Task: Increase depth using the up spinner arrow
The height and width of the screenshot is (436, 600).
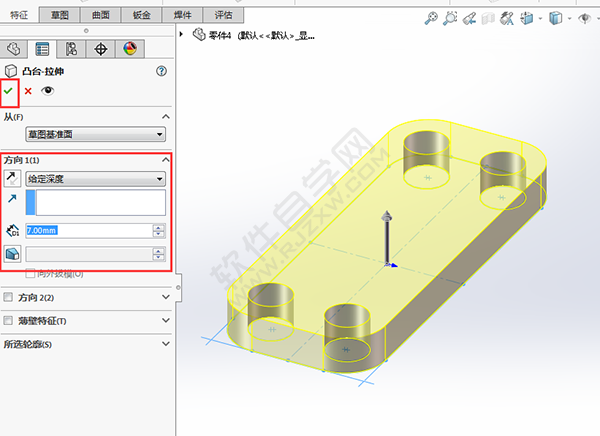Action: [159, 227]
